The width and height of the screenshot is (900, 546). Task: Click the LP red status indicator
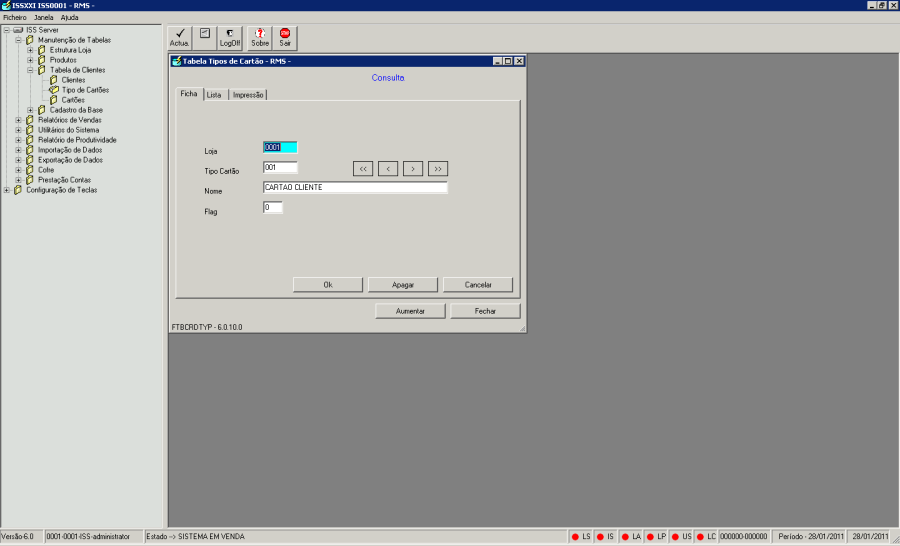pos(650,537)
